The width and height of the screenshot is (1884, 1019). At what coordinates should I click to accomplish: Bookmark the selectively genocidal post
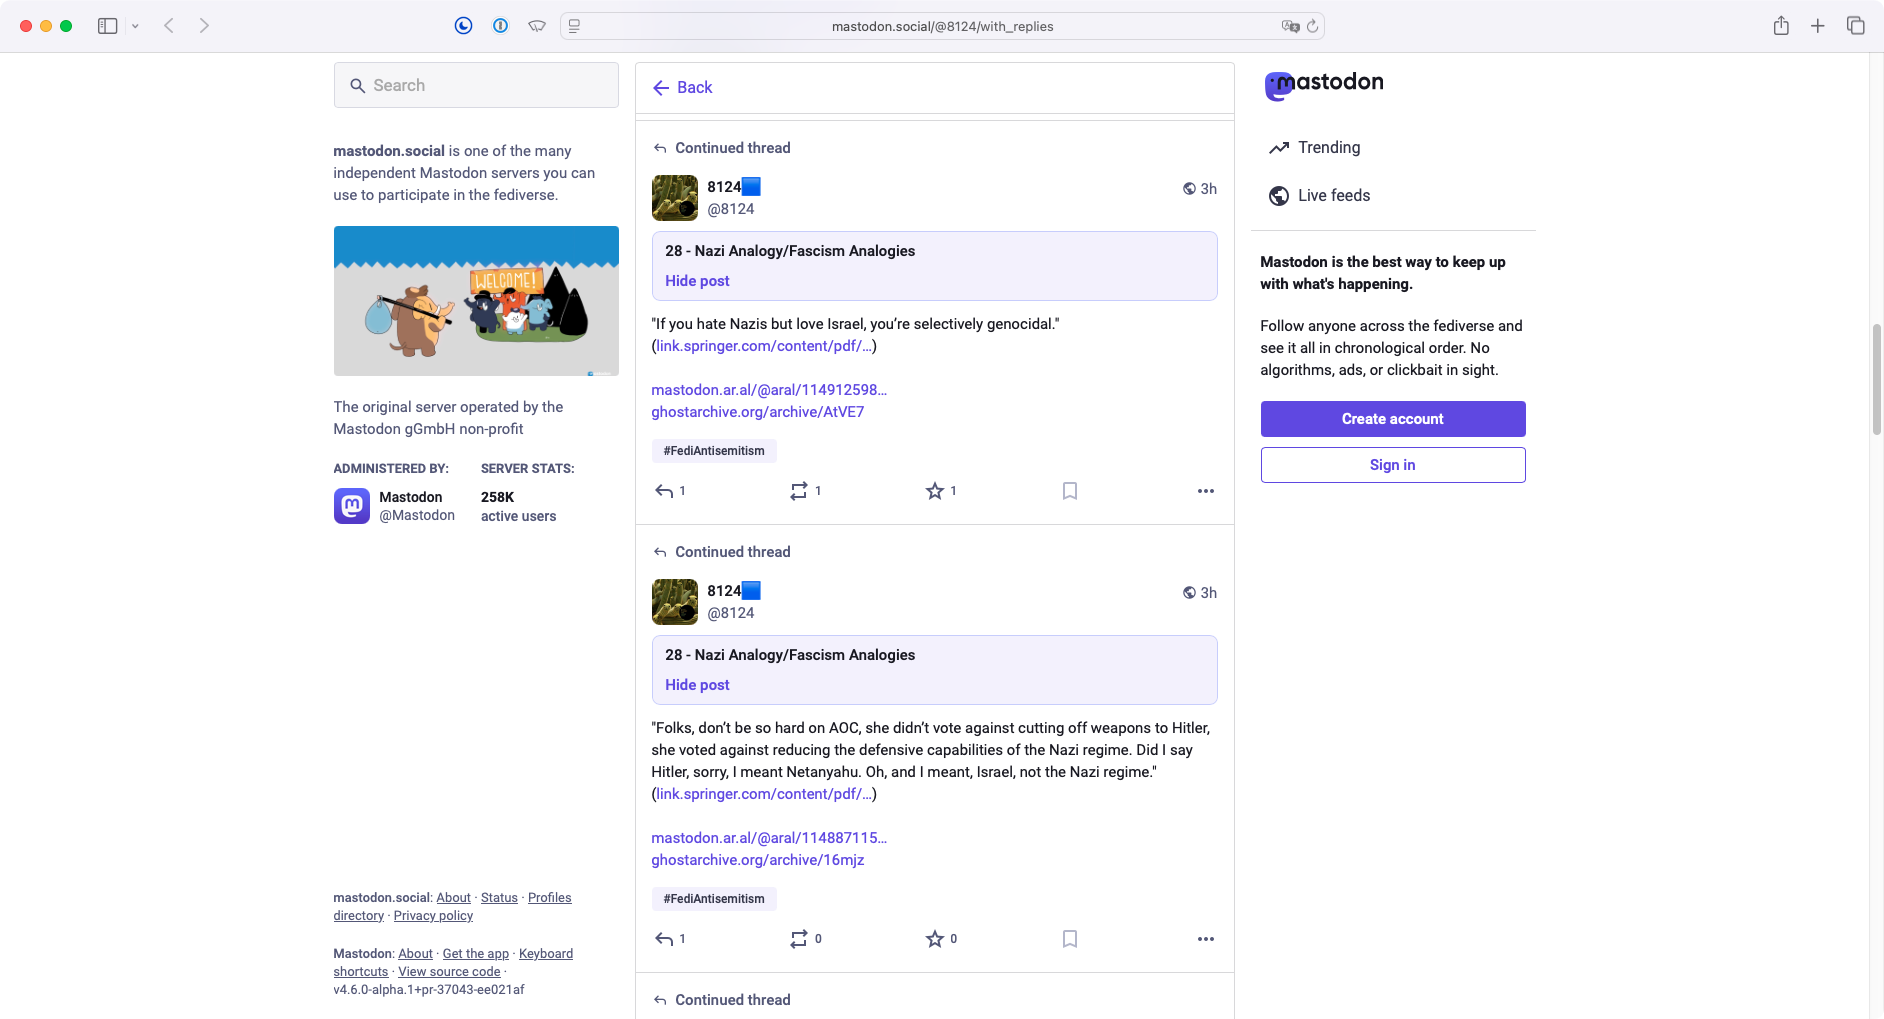pos(1070,491)
